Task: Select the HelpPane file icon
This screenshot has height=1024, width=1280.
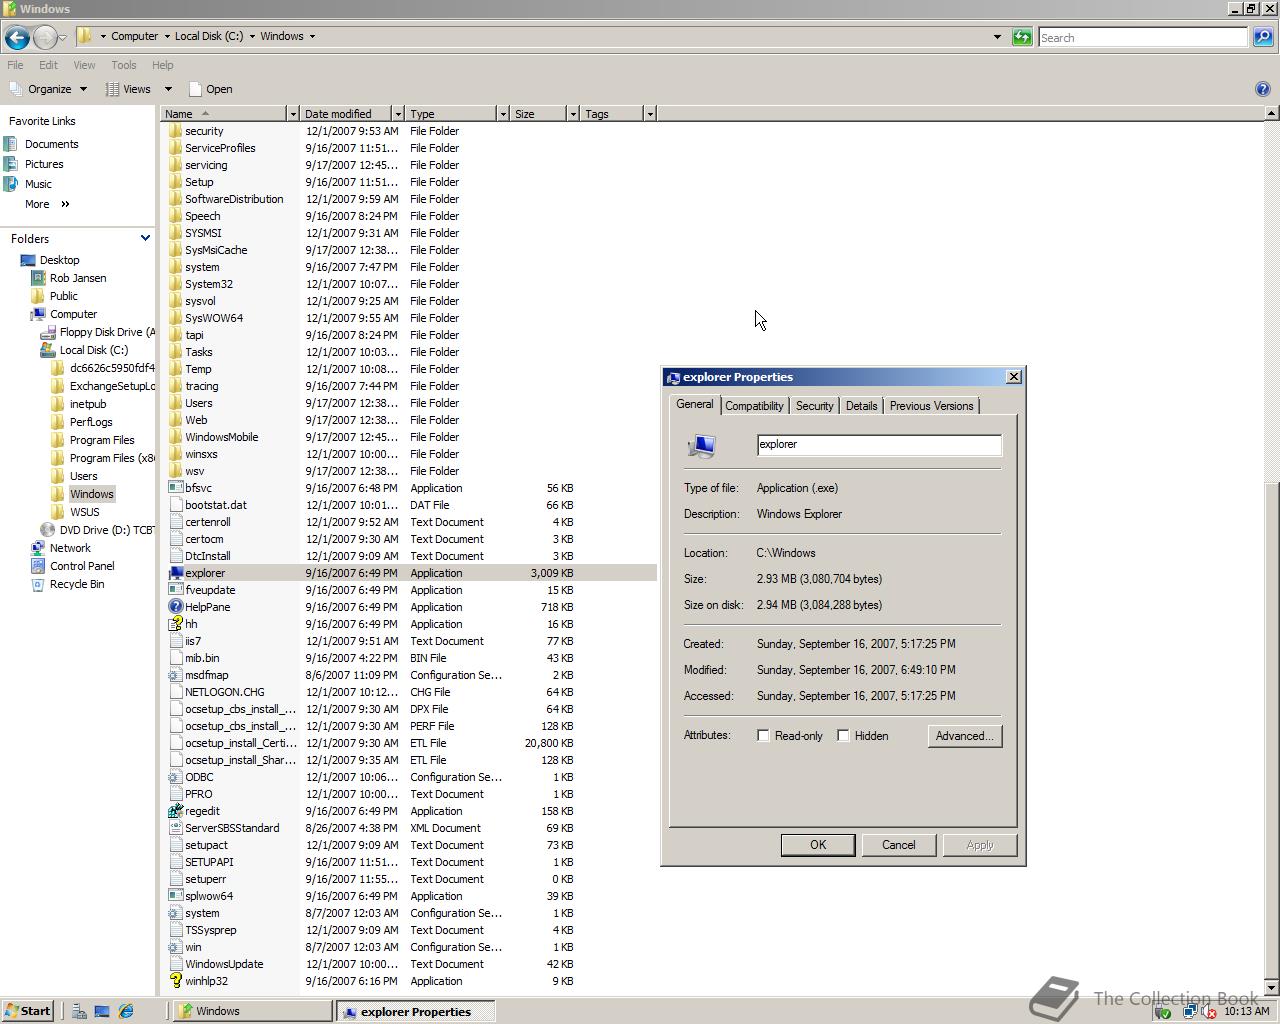Action: tap(175, 607)
